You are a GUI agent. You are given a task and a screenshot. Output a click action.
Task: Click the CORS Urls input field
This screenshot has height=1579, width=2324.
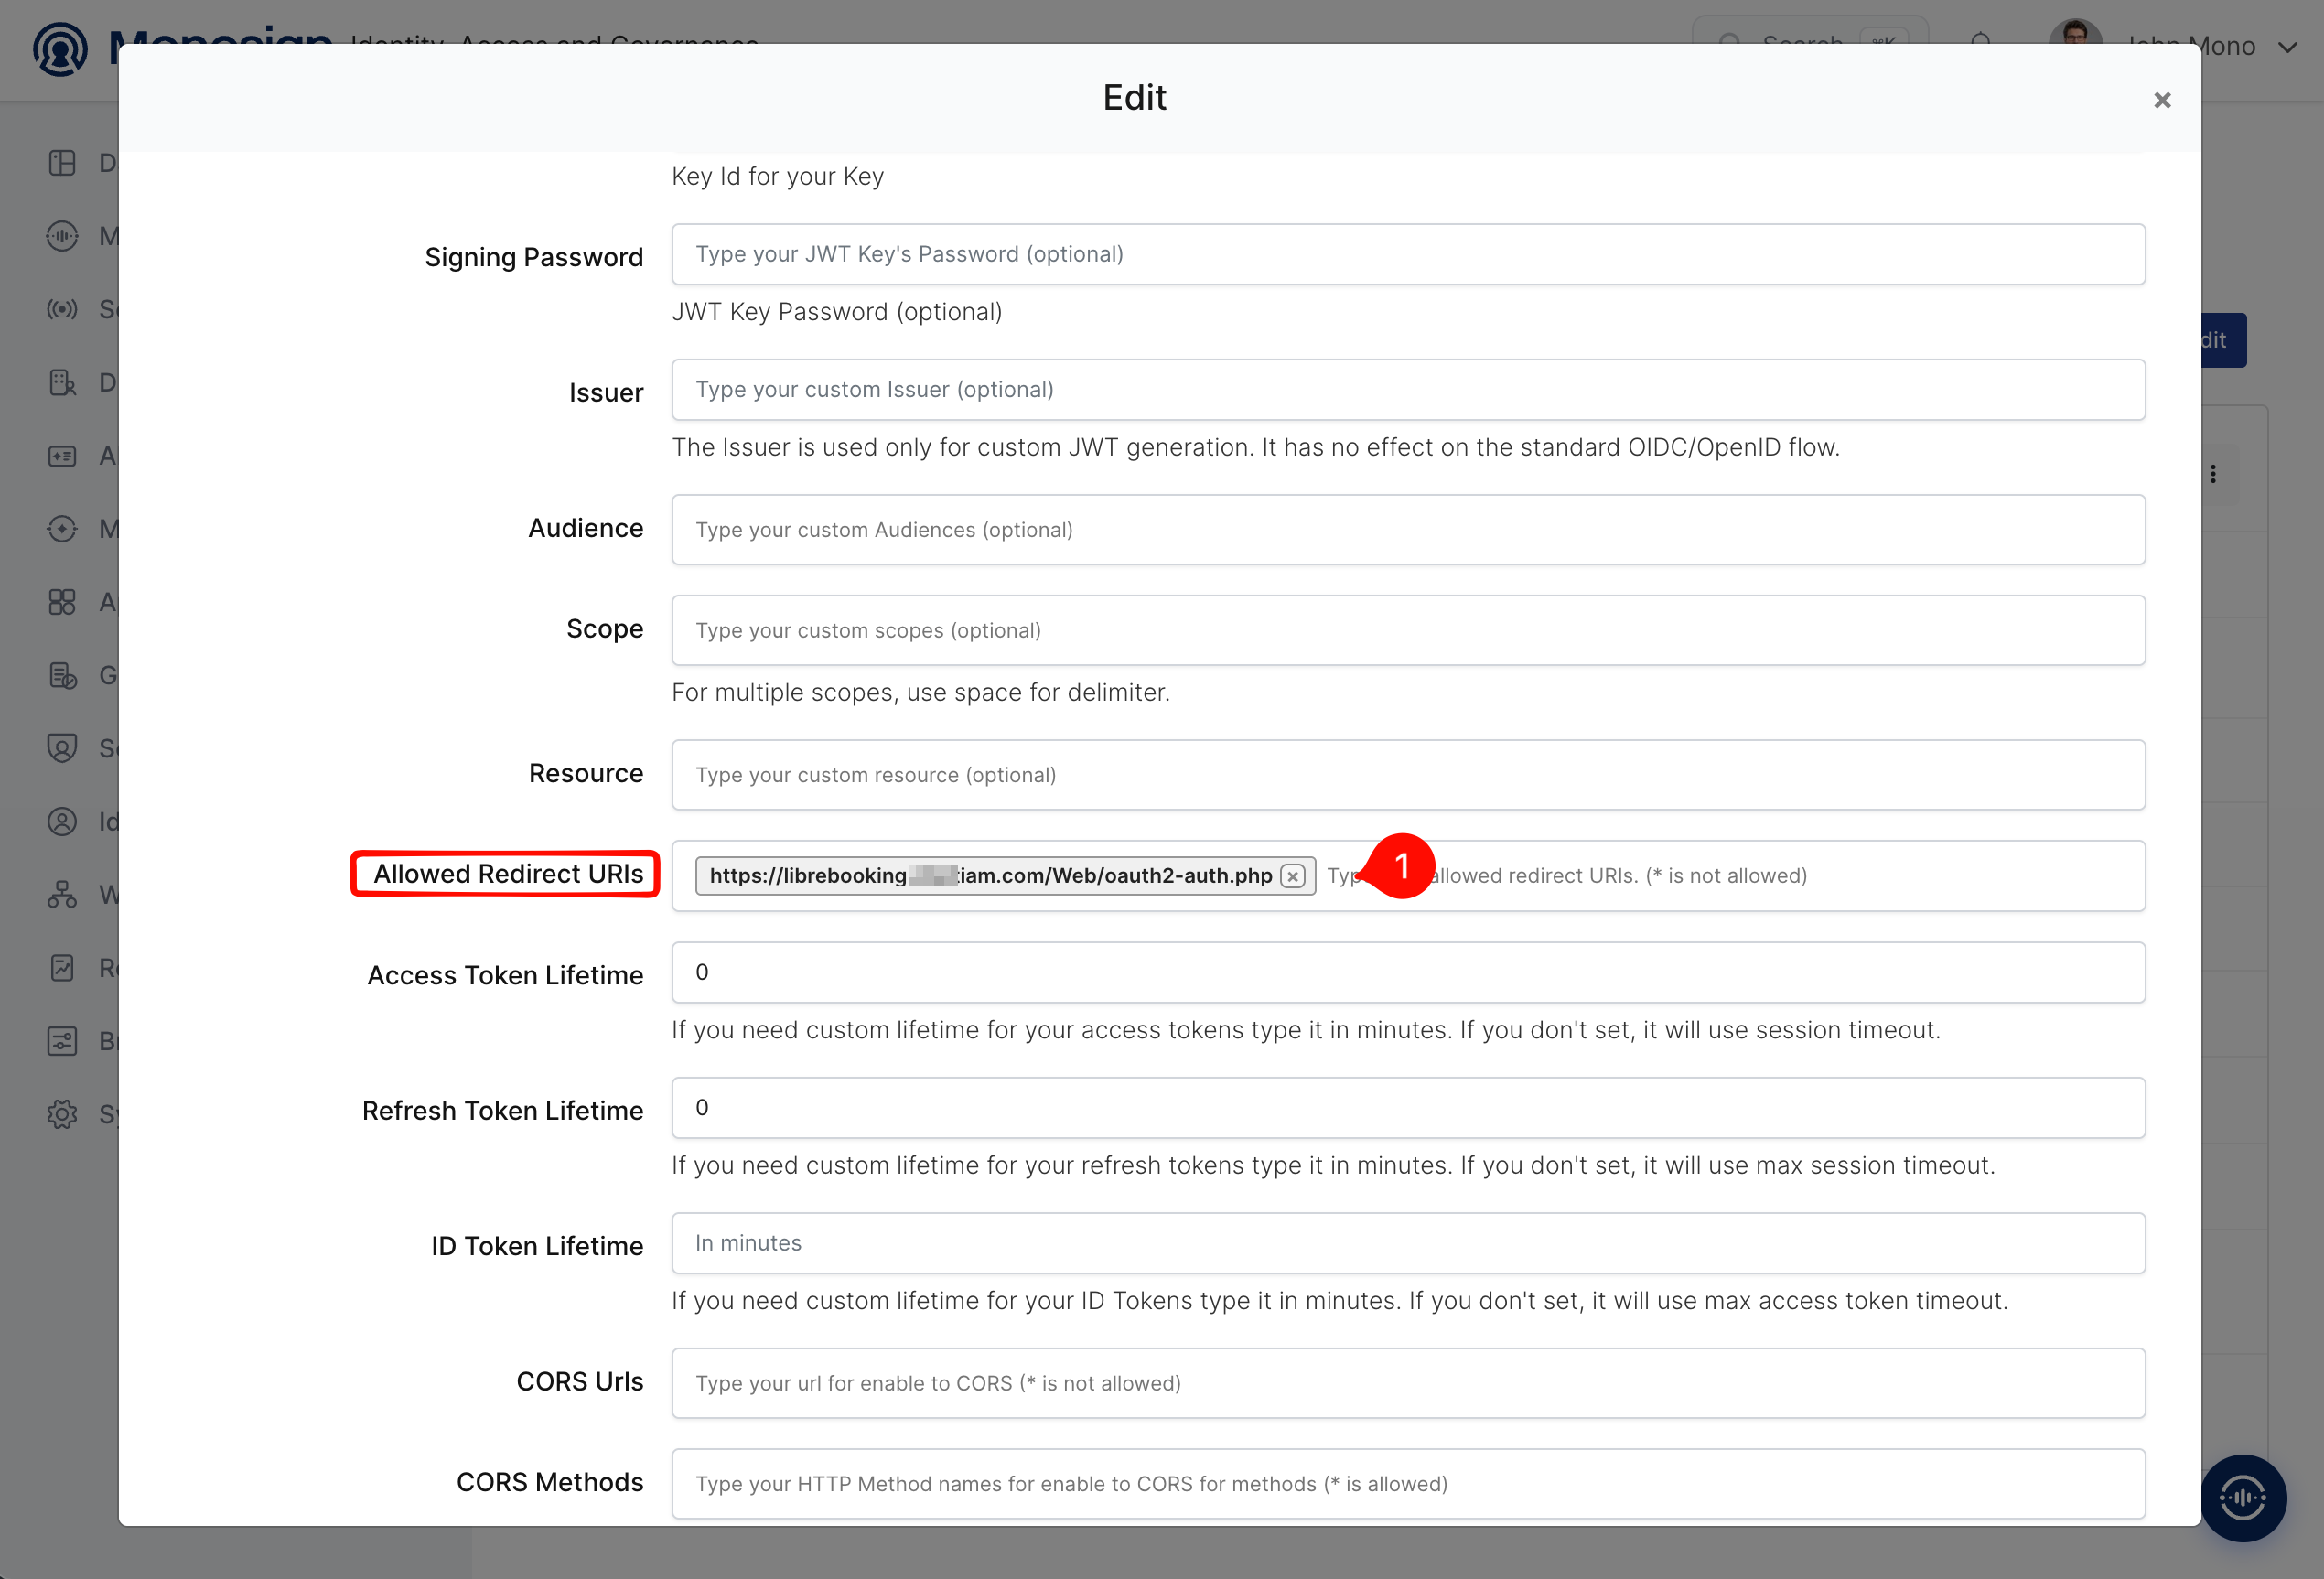point(1408,1383)
